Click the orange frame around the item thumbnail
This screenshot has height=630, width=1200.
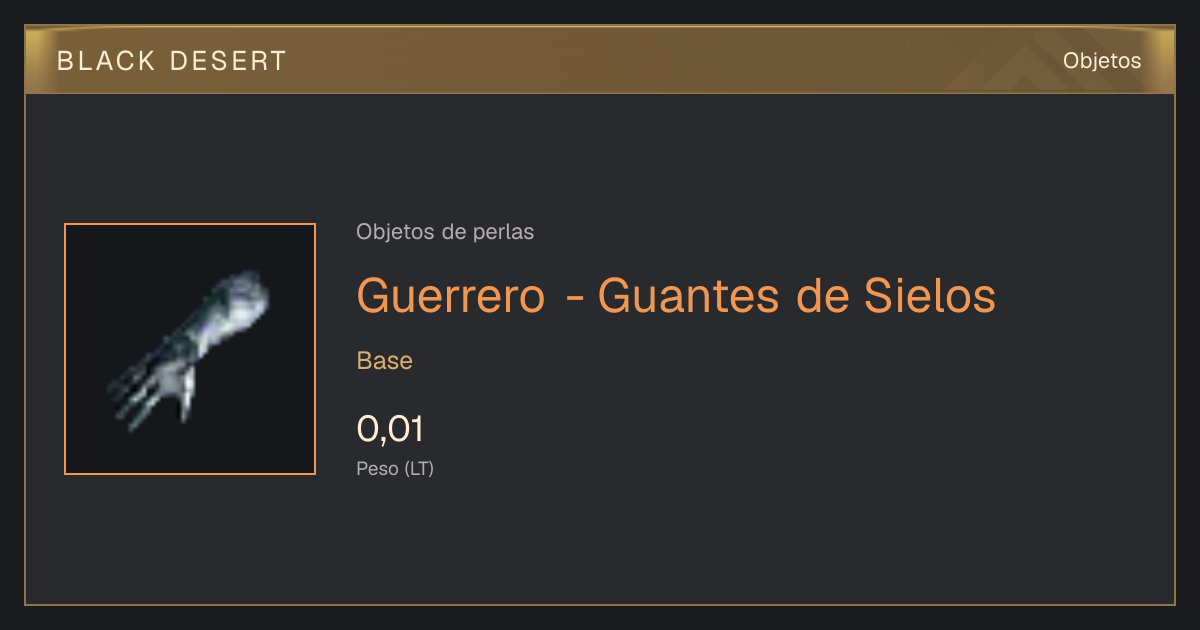tap(190, 224)
